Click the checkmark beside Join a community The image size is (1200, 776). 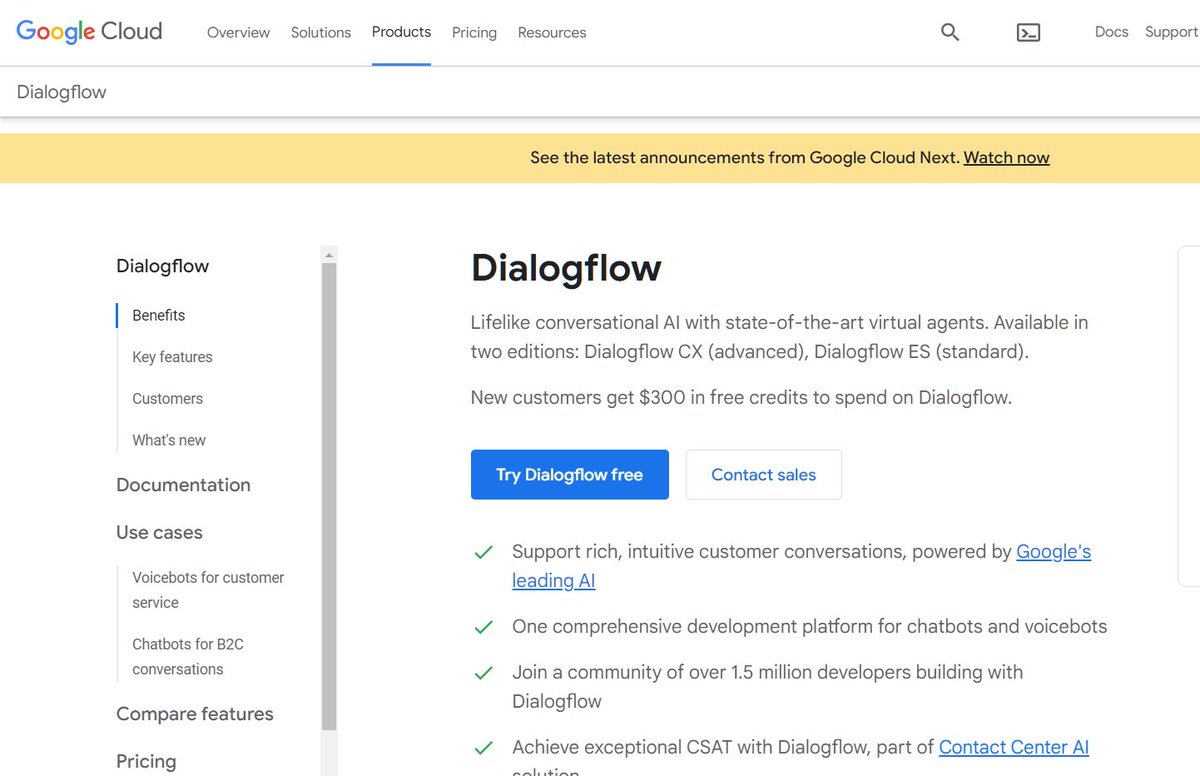pos(484,673)
